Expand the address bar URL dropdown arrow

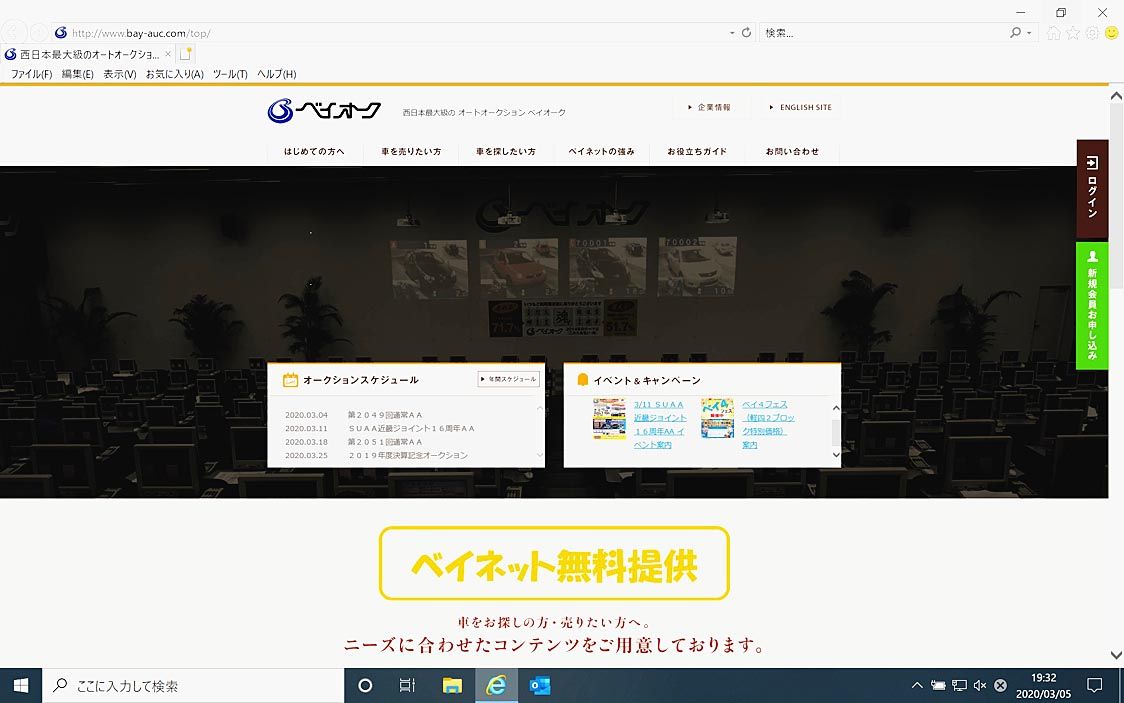coord(732,33)
